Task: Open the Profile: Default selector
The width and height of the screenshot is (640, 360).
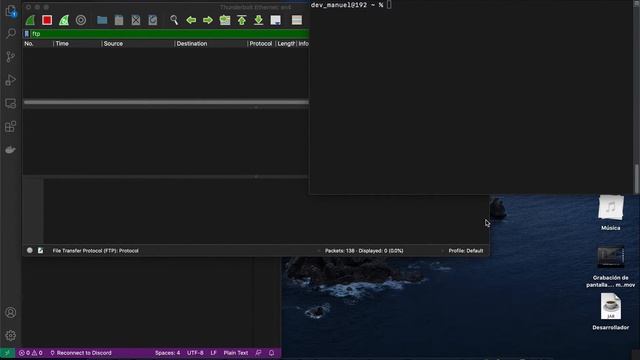Action: [x=466, y=251]
